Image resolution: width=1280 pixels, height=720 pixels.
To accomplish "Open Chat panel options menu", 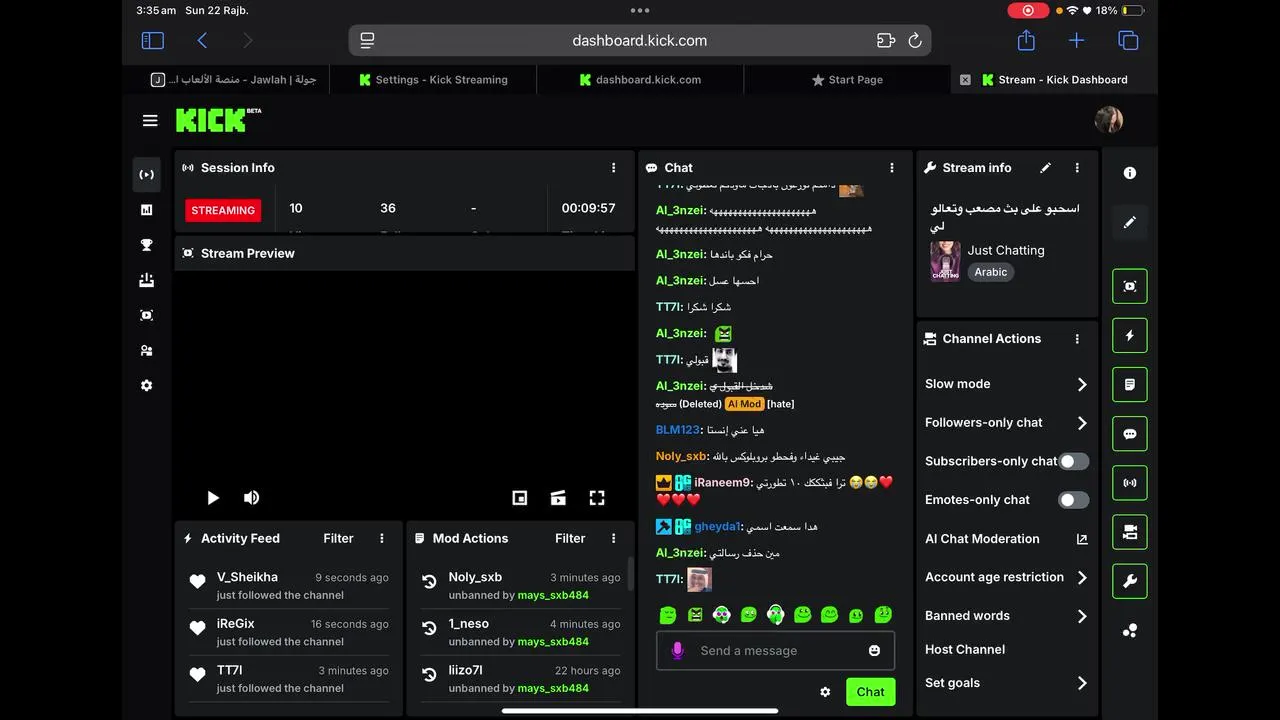I will [892, 168].
